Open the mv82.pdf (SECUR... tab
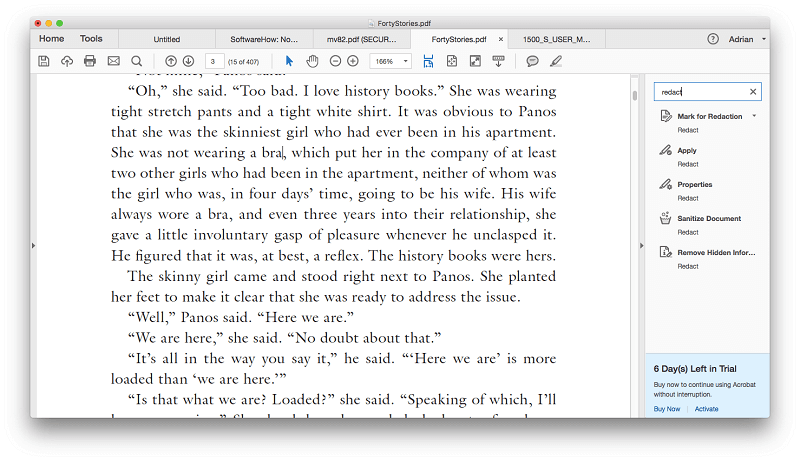Screen dimensions: 800x461 click(361, 39)
